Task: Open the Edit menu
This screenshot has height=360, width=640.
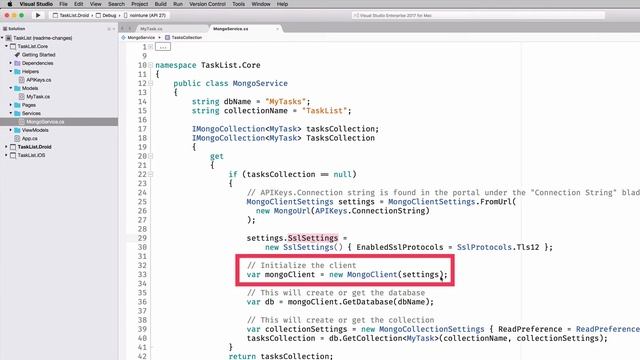Action: [78, 4]
